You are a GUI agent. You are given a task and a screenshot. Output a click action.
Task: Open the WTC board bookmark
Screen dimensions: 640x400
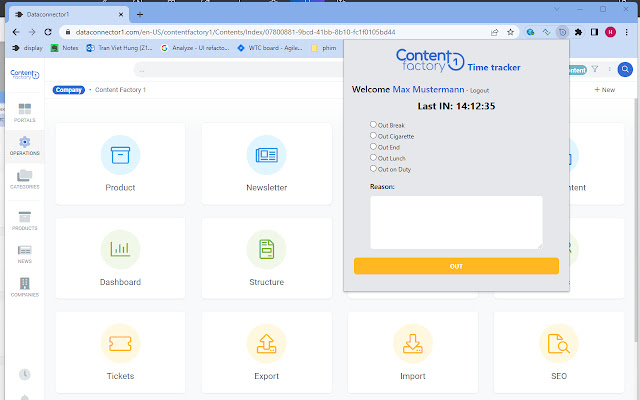(270, 48)
